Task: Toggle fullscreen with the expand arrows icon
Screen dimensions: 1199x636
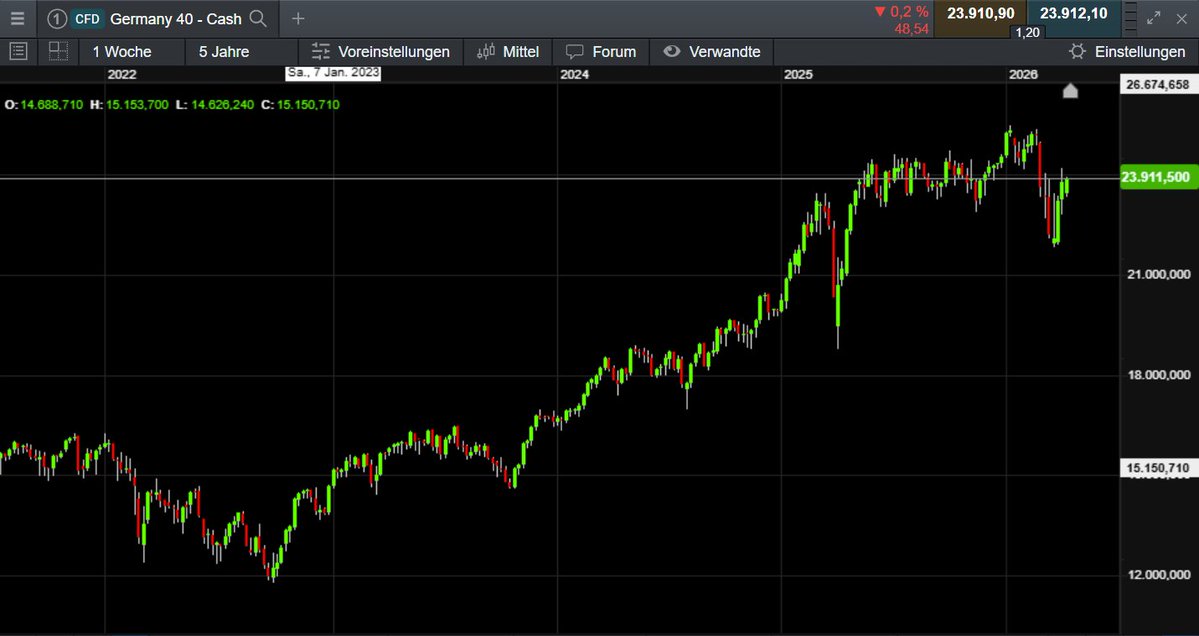Action: 1153,18
